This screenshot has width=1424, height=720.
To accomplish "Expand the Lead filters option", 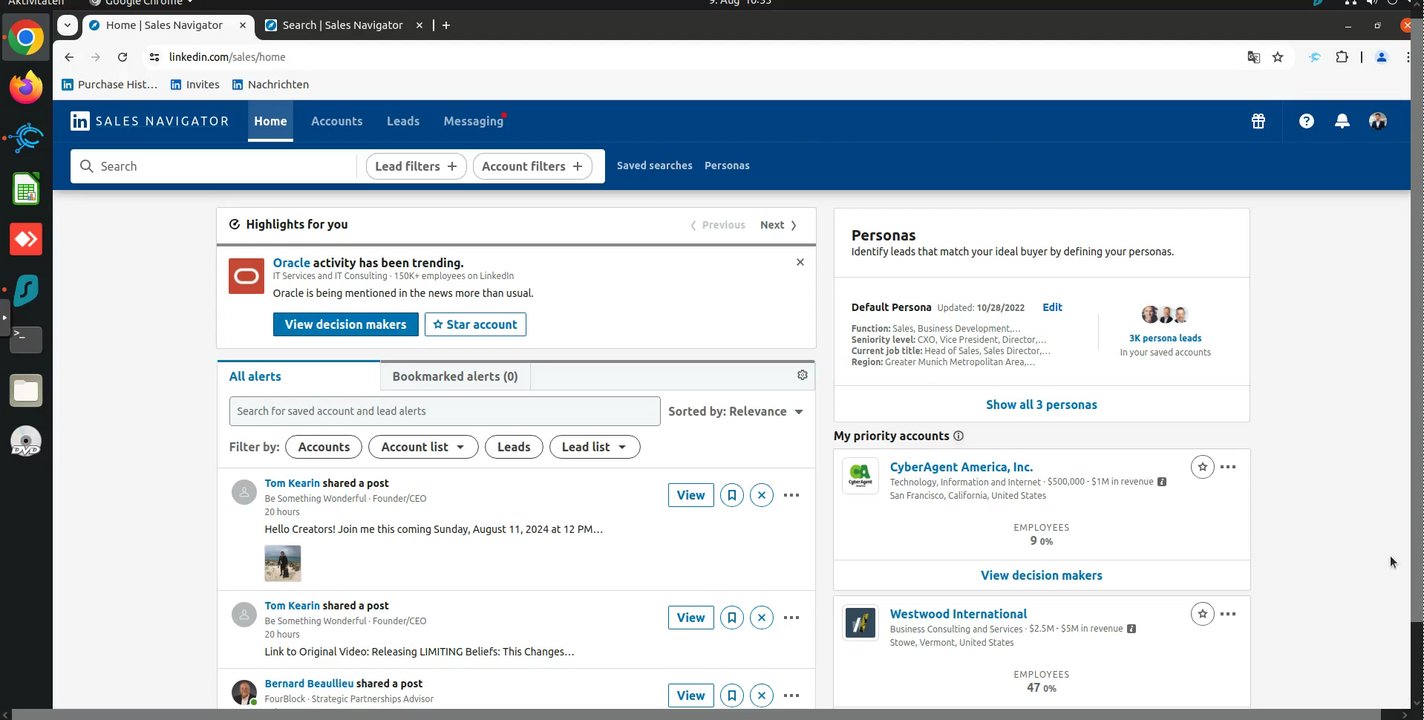I will pyautogui.click(x=416, y=166).
